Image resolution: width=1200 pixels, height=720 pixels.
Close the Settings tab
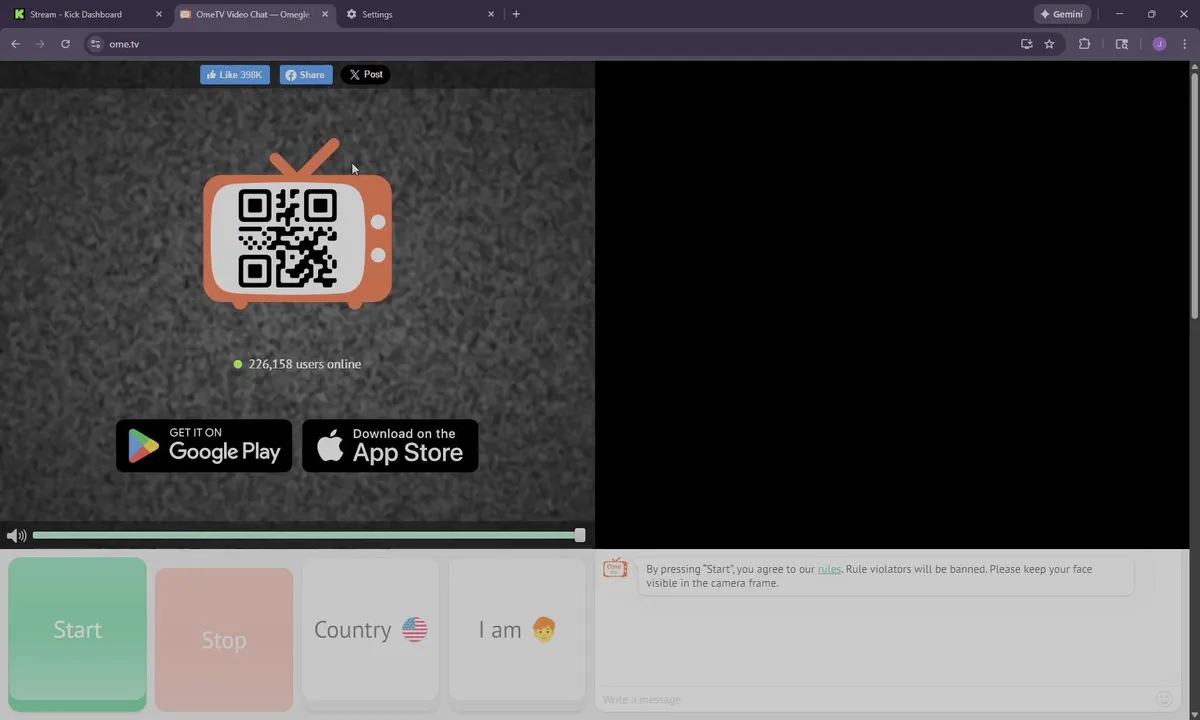click(x=491, y=14)
